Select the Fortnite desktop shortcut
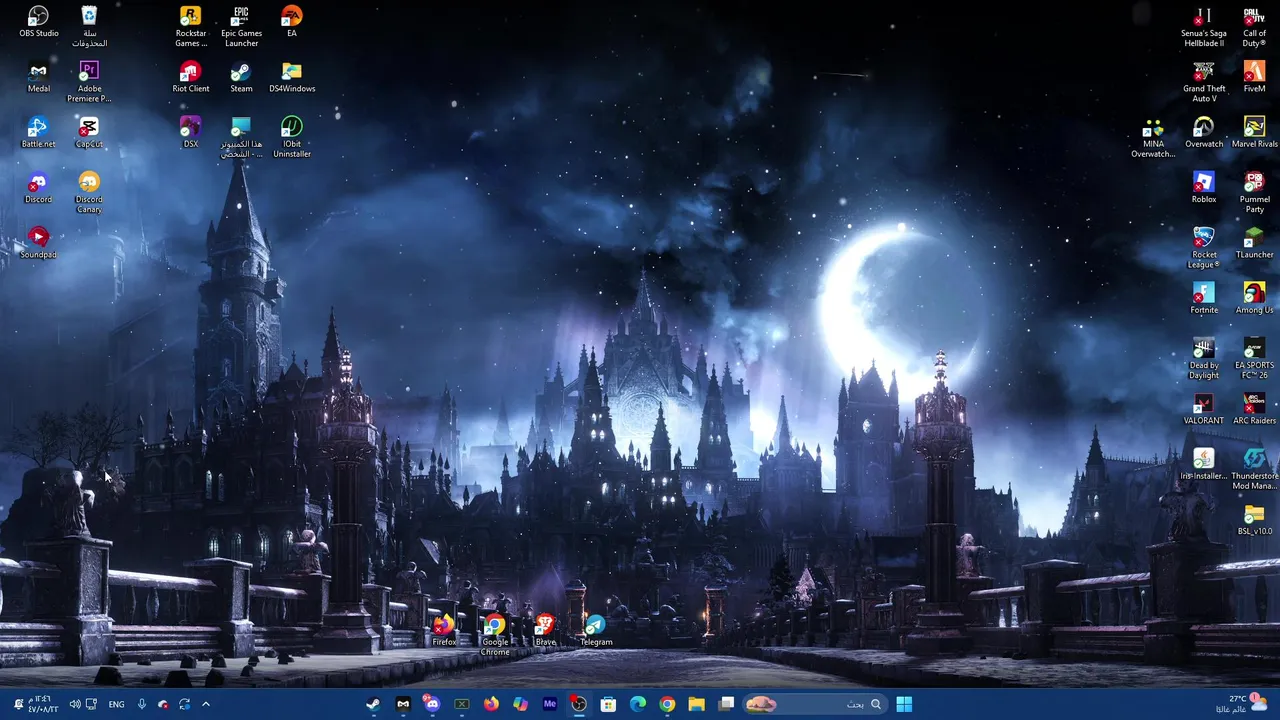Image resolution: width=1280 pixels, height=720 pixels. 1203,298
